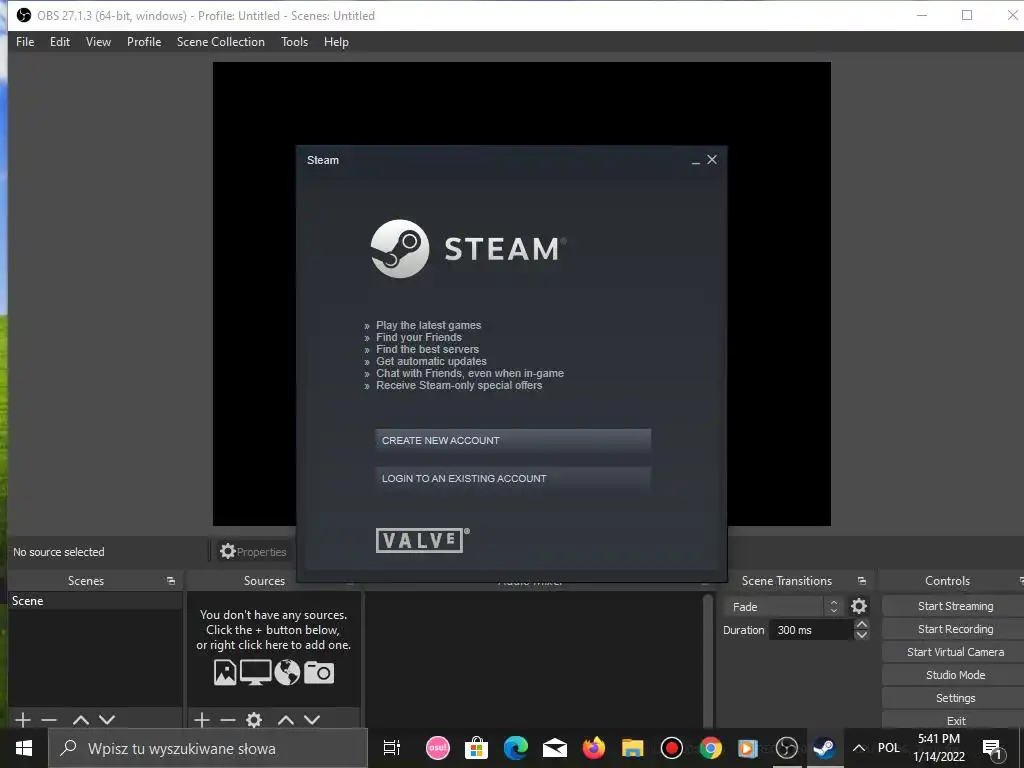Viewport: 1024px width, 768px height.
Task: Open the File menu in OBS
Action: (x=25, y=42)
